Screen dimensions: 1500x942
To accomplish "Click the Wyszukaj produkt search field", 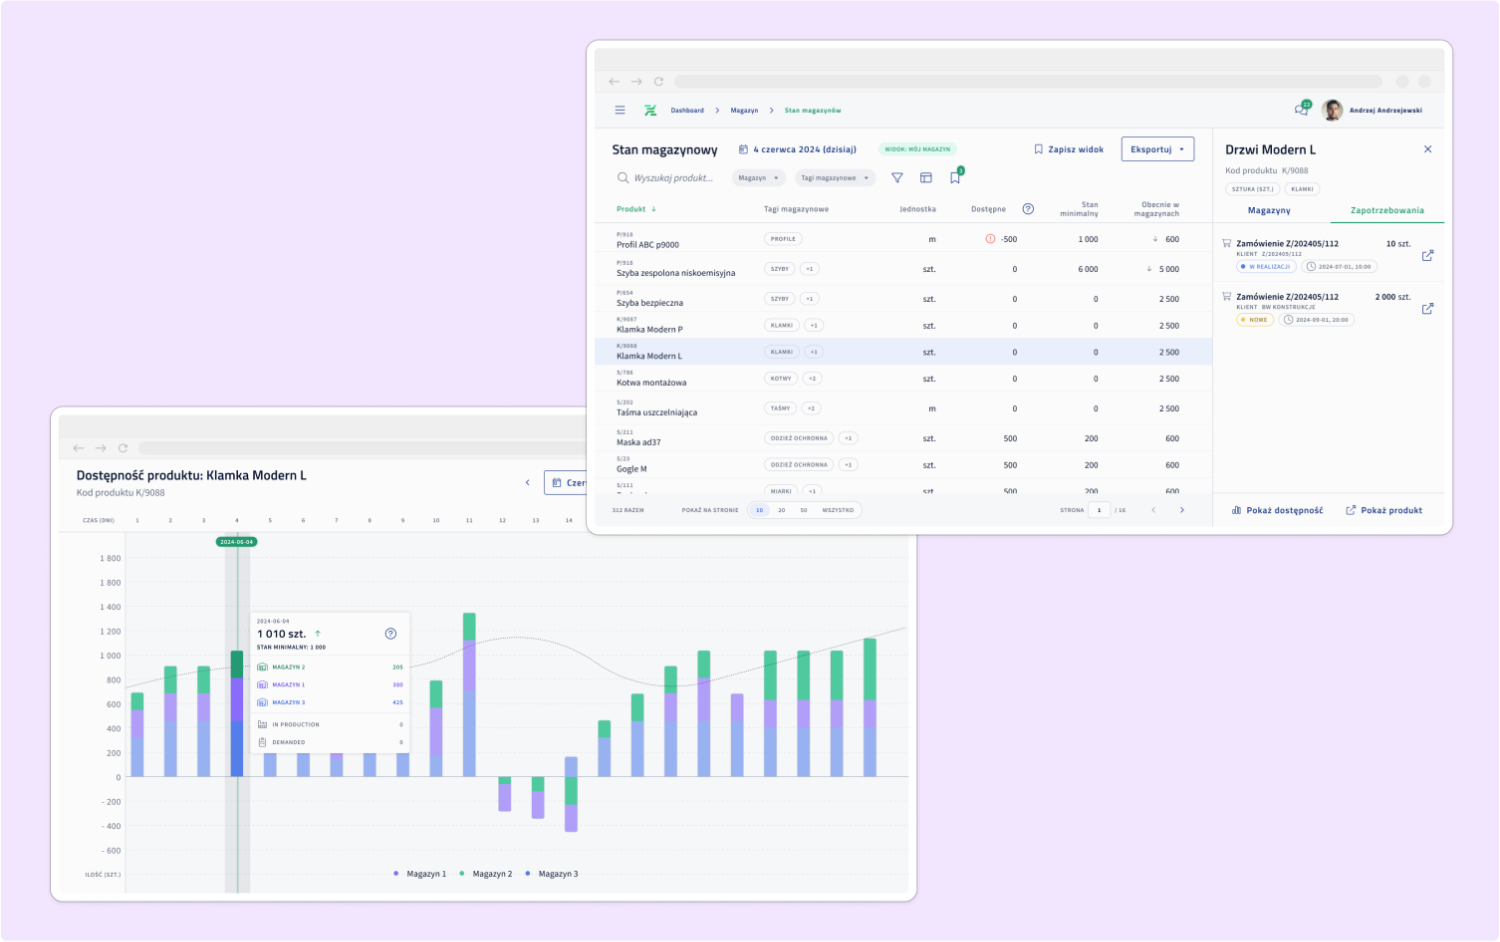I will [672, 178].
